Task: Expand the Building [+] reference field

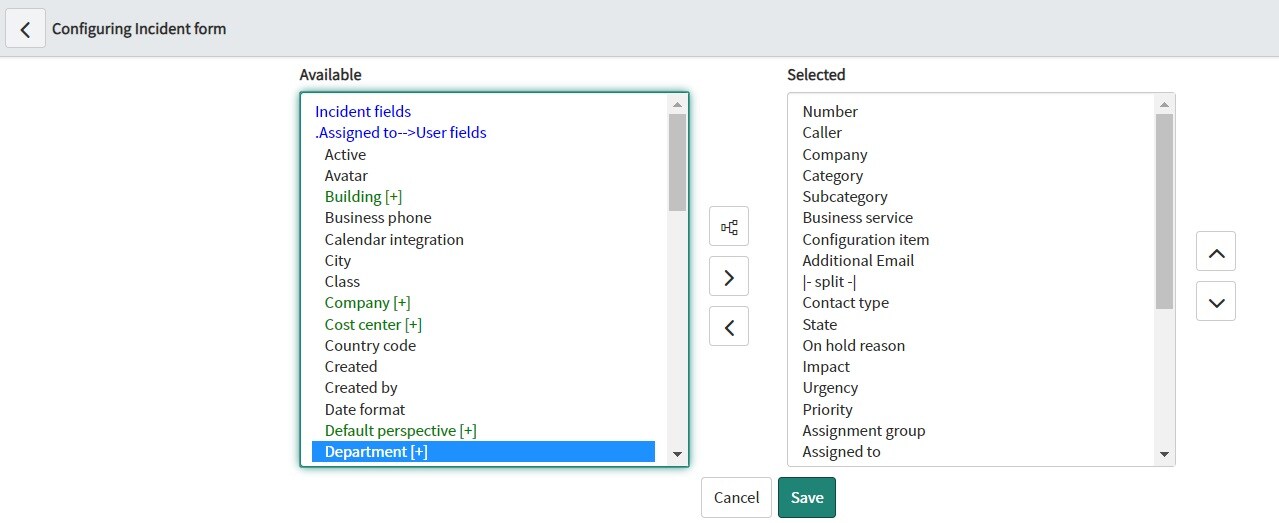Action: point(363,197)
